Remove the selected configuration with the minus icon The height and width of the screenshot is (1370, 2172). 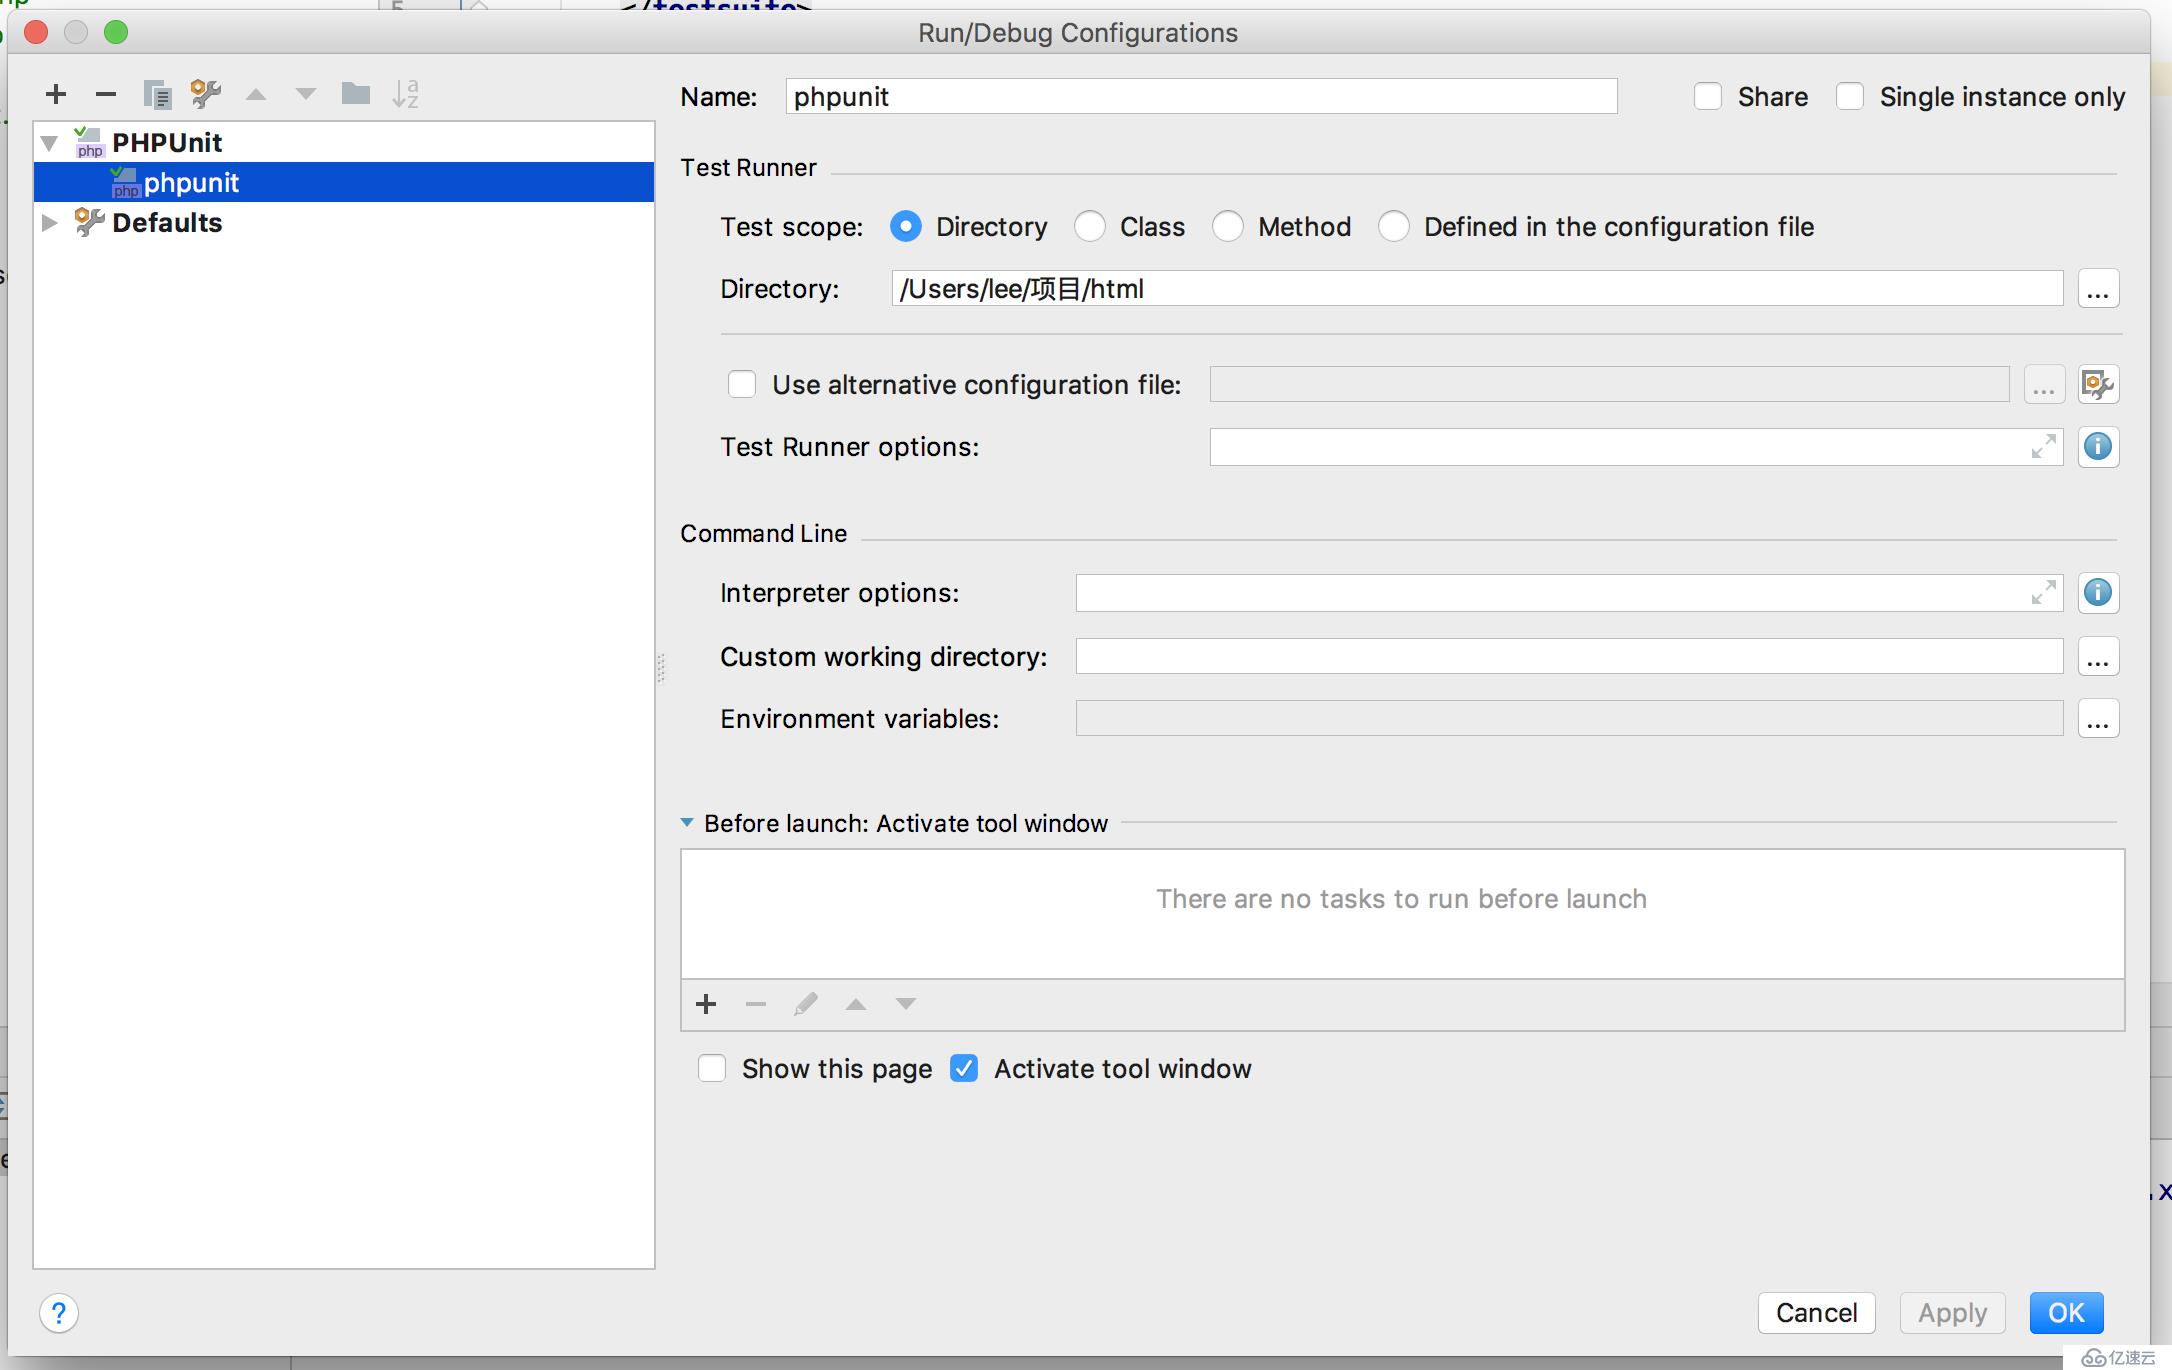point(106,94)
